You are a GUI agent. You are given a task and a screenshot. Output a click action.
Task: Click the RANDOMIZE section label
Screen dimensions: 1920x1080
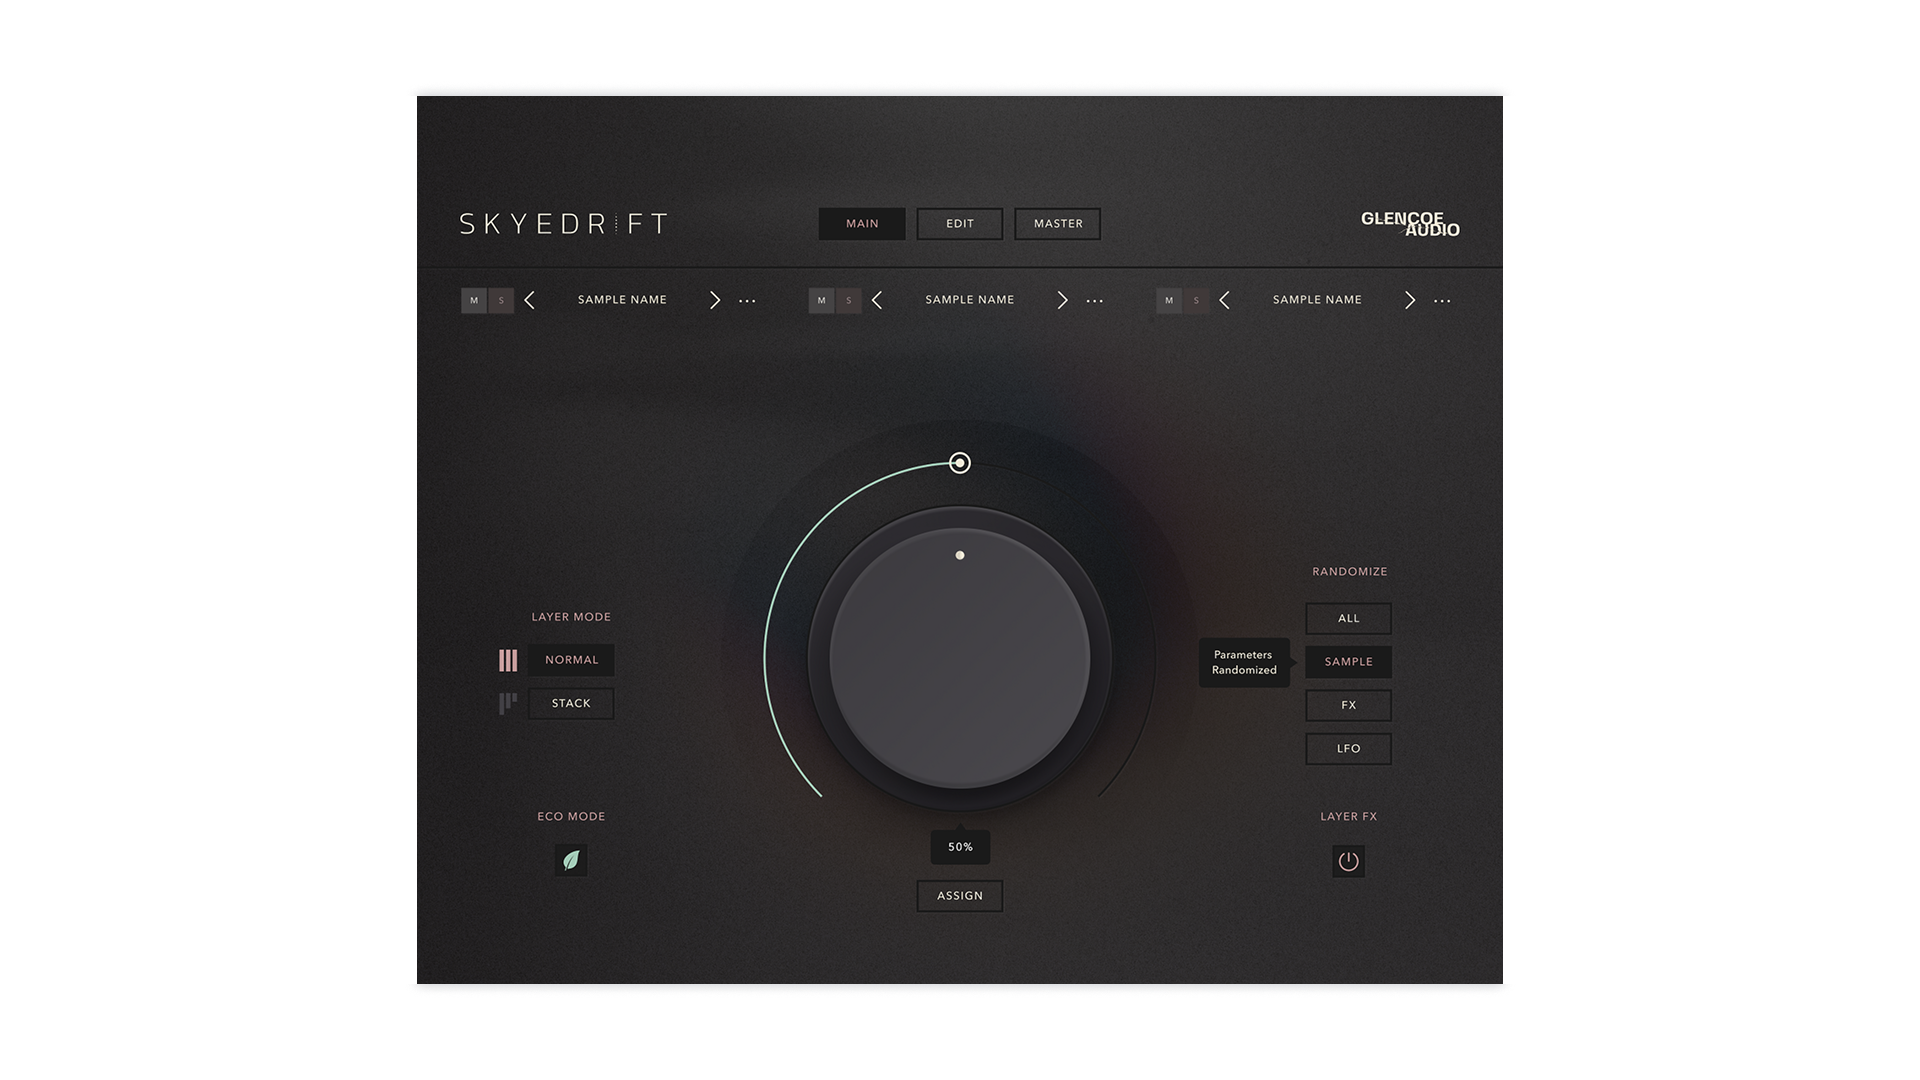click(x=1349, y=572)
